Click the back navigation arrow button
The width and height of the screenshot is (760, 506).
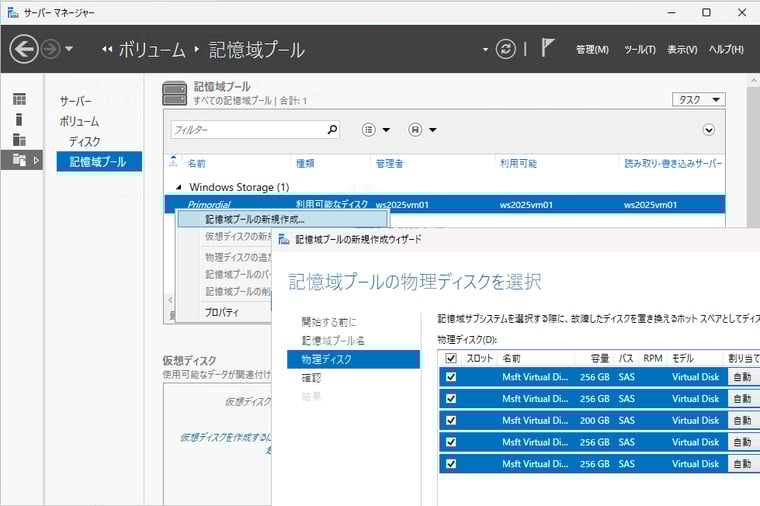click(23, 49)
